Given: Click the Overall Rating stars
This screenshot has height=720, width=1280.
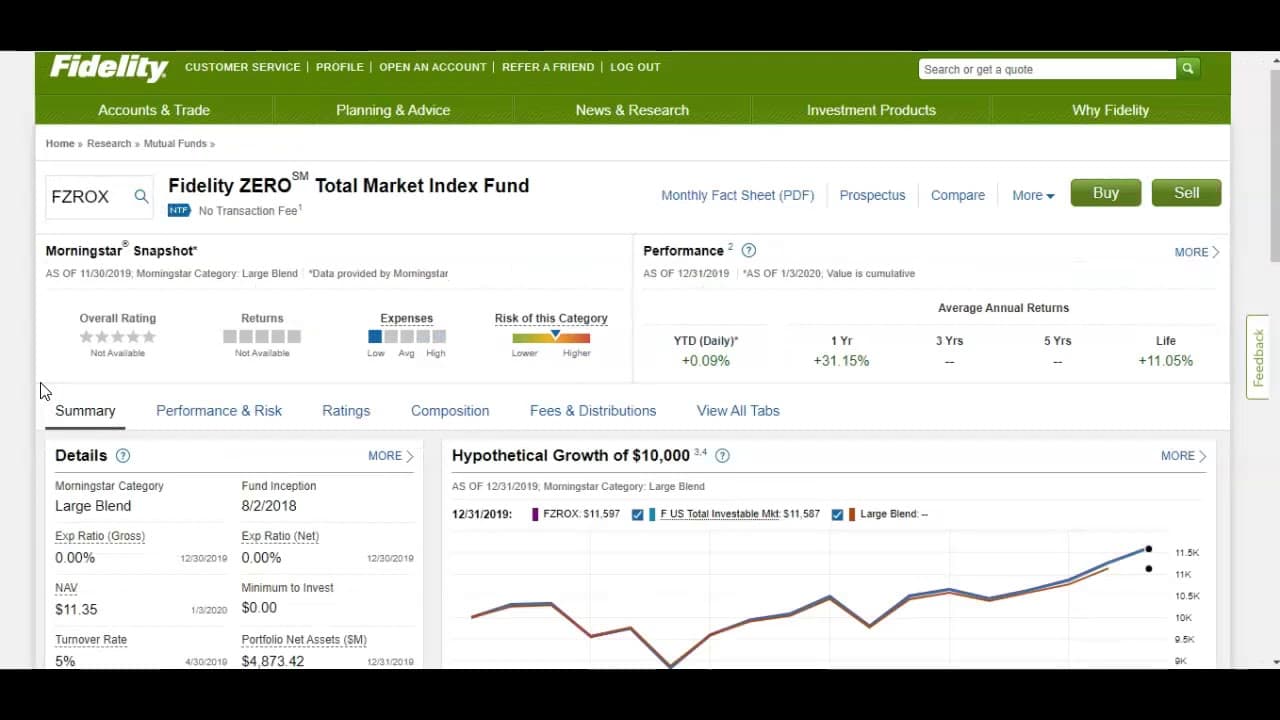Looking at the screenshot, I should click(x=118, y=337).
